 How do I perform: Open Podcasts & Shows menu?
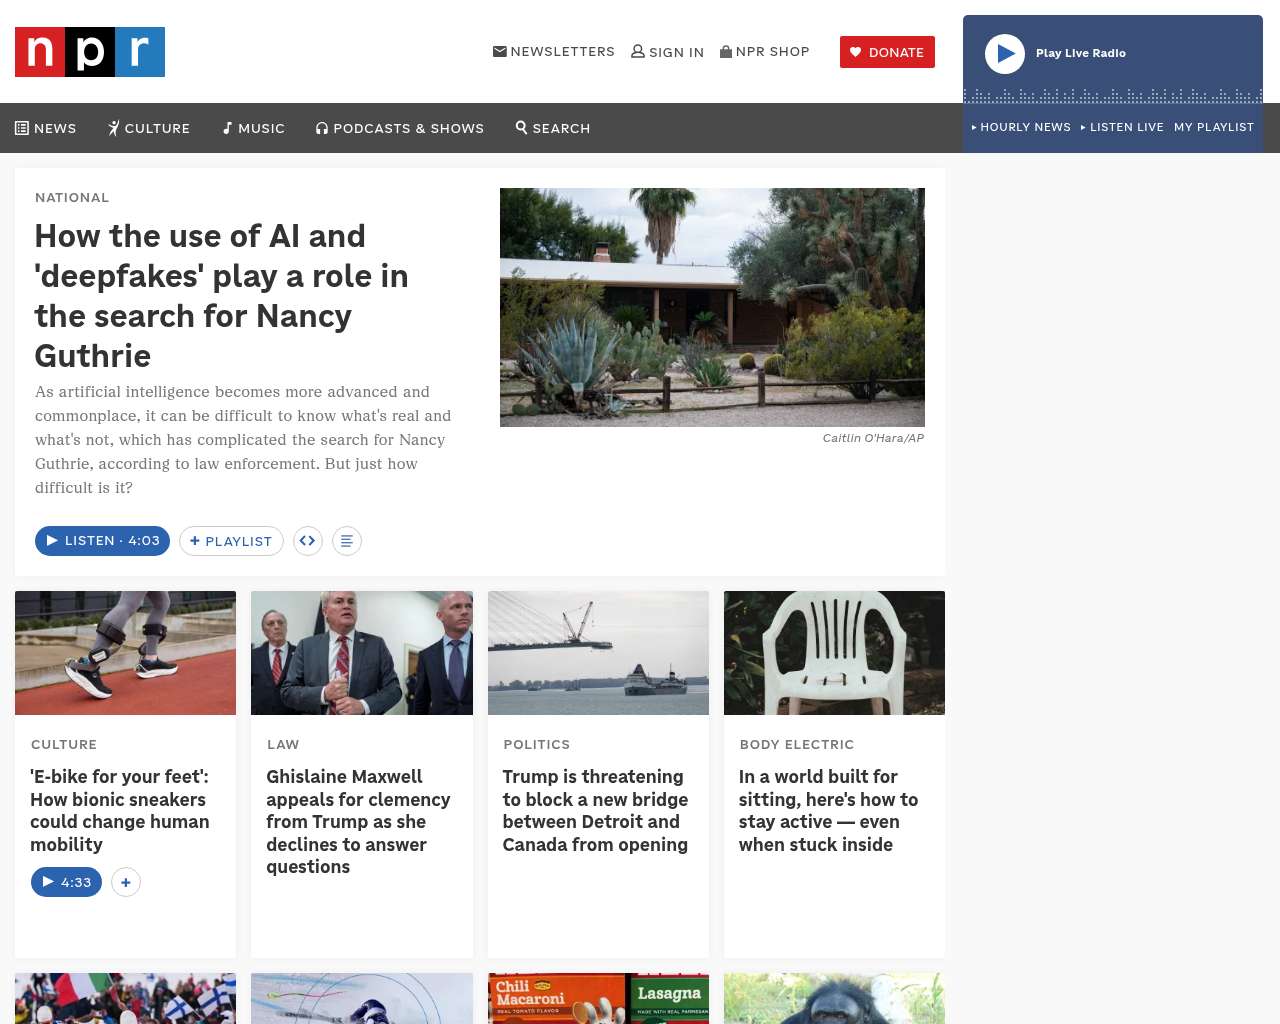(400, 128)
